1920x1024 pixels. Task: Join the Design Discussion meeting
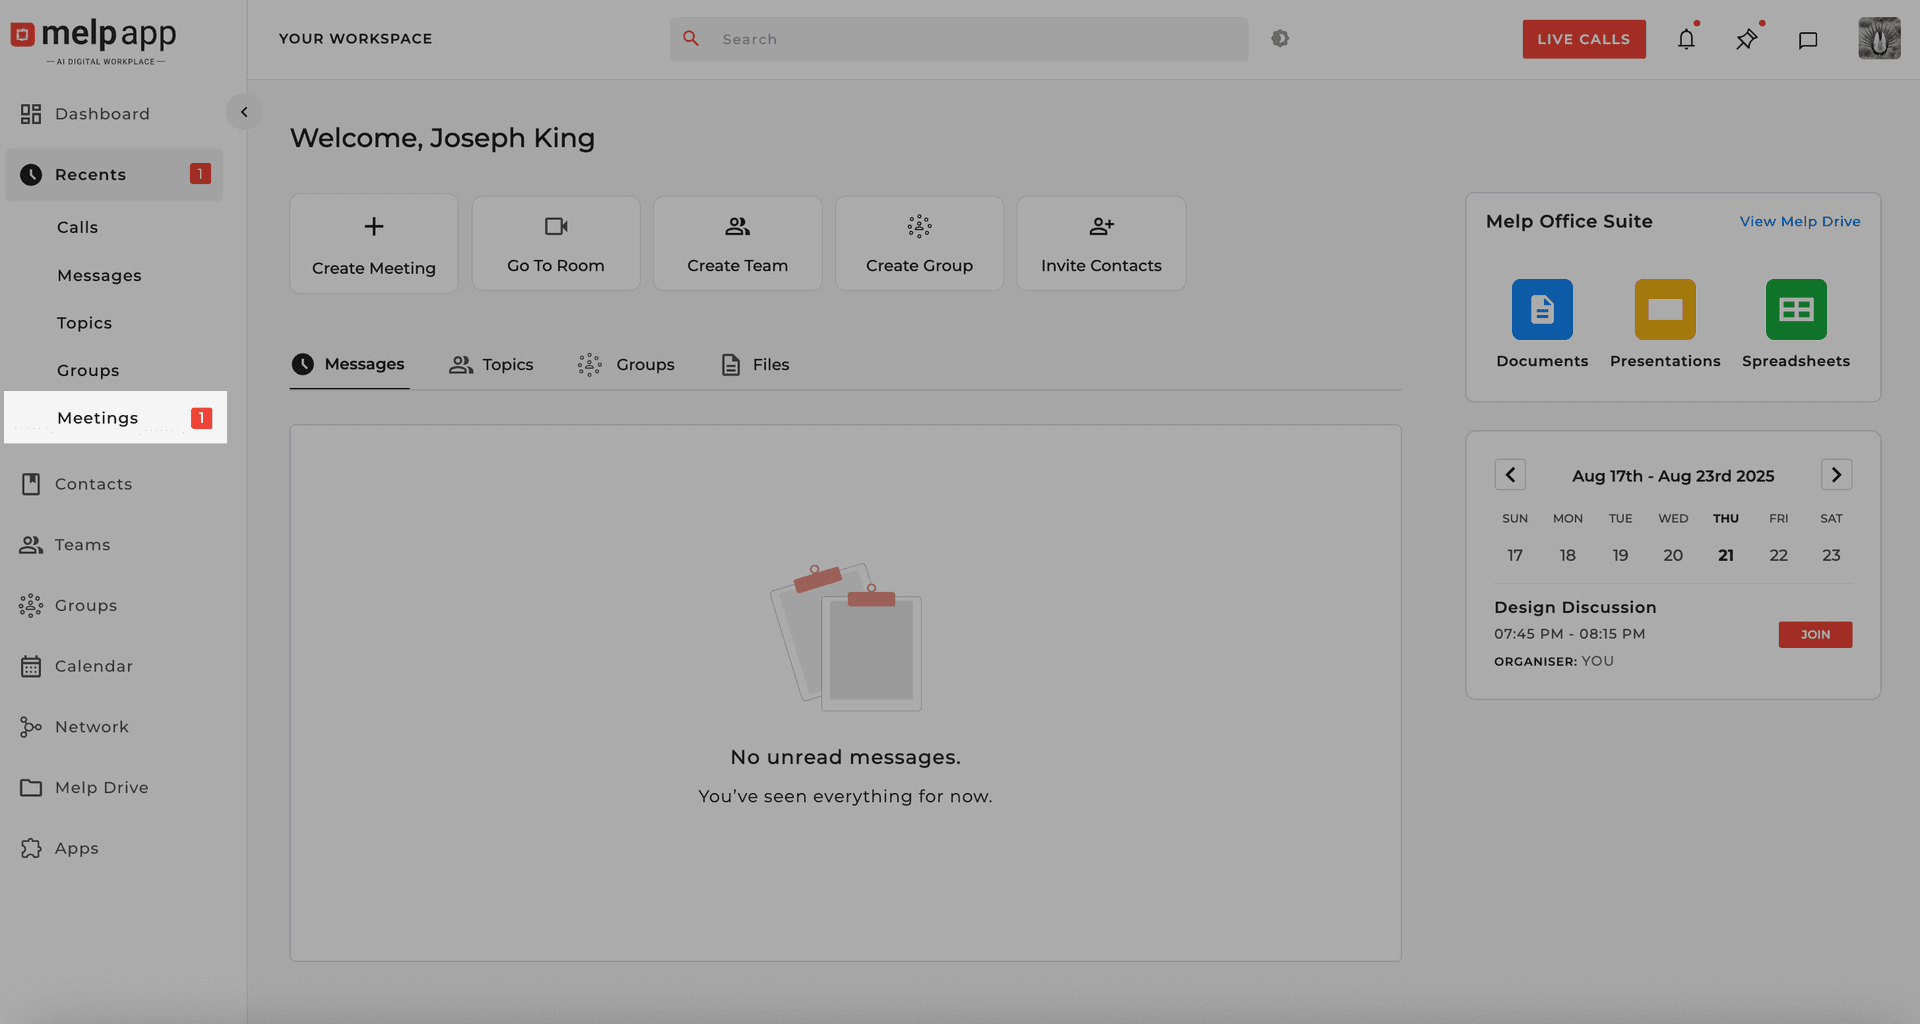[x=1815, y=634]
